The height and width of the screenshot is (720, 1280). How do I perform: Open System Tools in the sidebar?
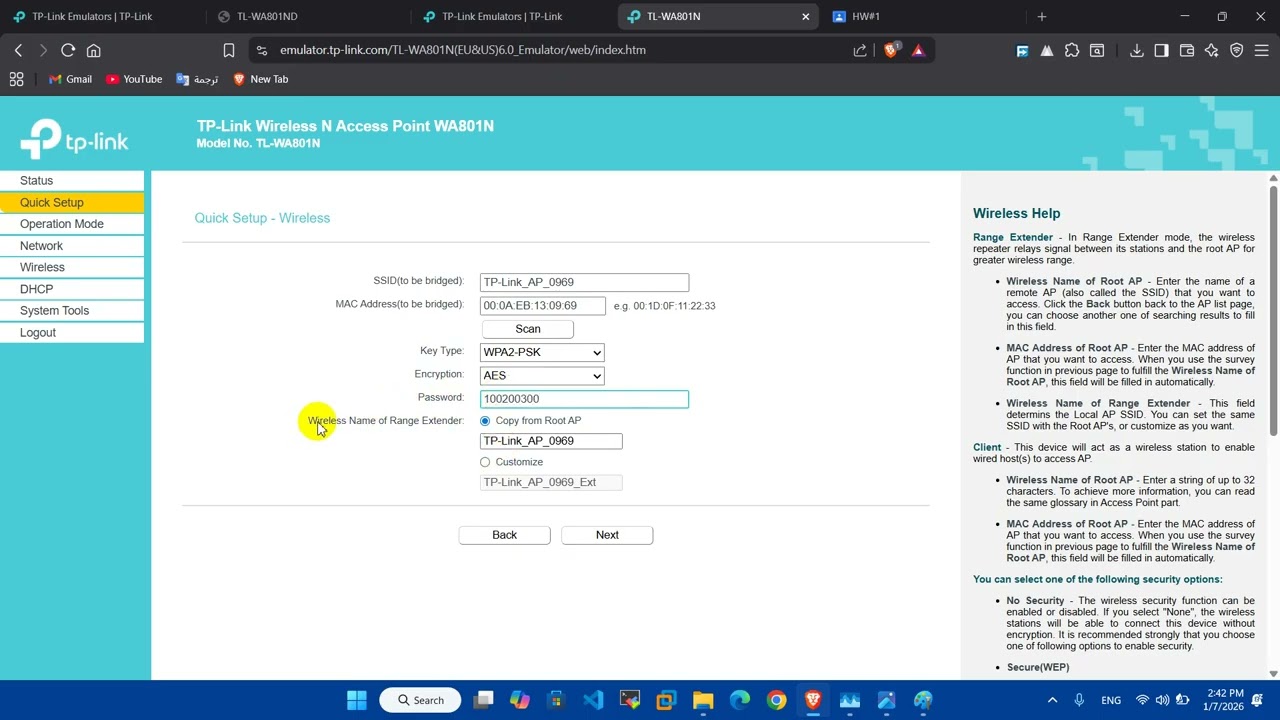pos(72,311)
